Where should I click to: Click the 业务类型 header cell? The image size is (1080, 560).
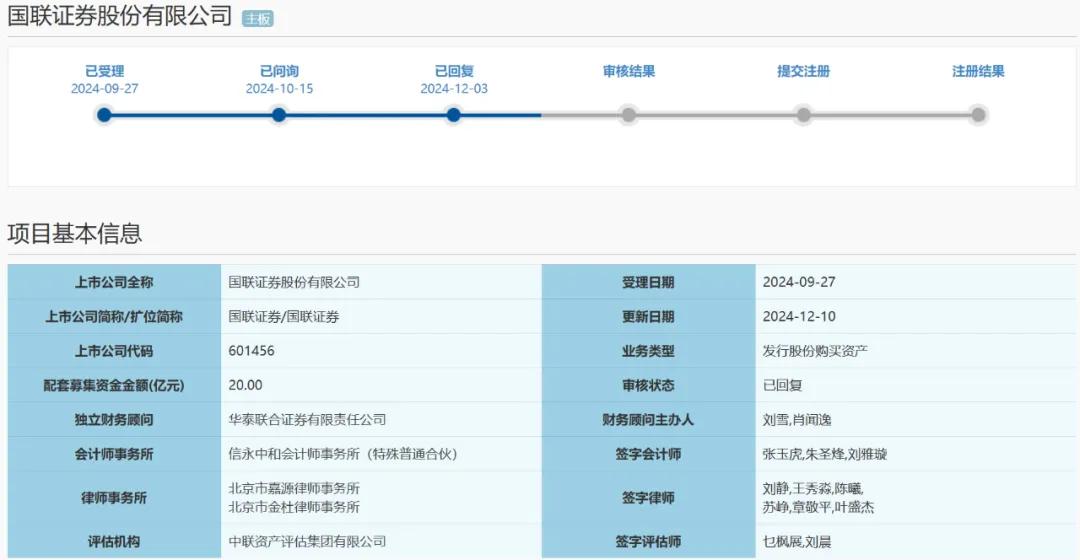tap(648, 351)
